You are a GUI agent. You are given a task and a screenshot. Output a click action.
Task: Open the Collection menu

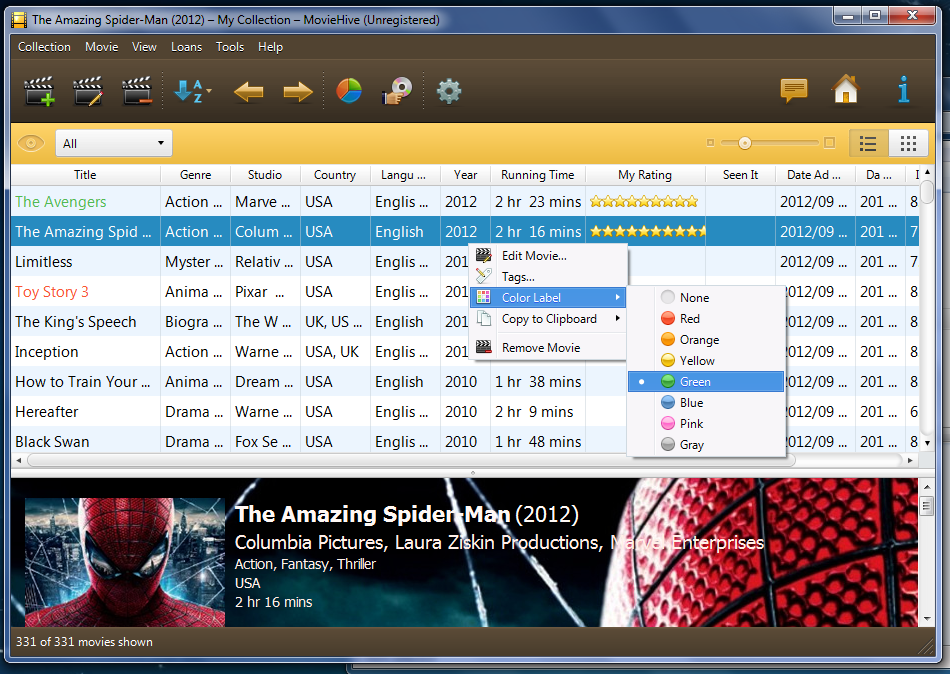tap(44, 47)
